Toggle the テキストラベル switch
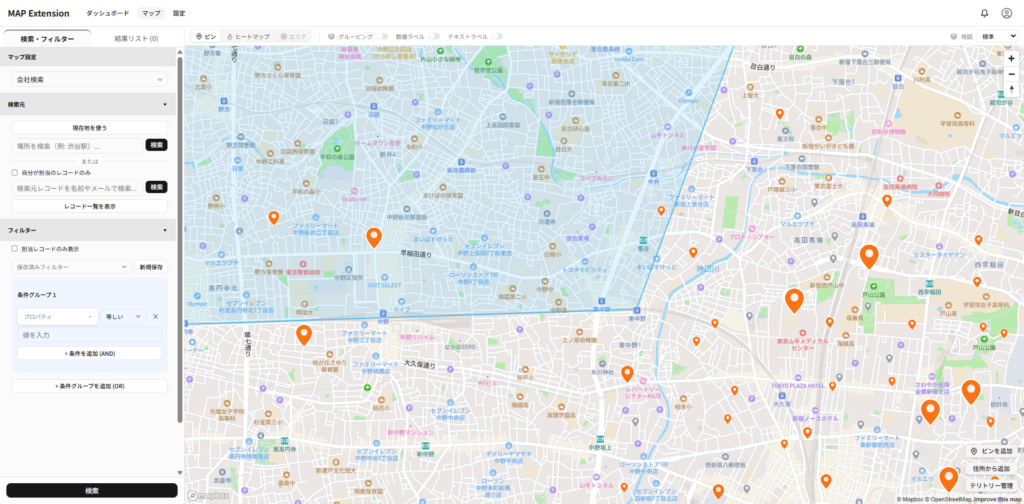 [497, 37]
